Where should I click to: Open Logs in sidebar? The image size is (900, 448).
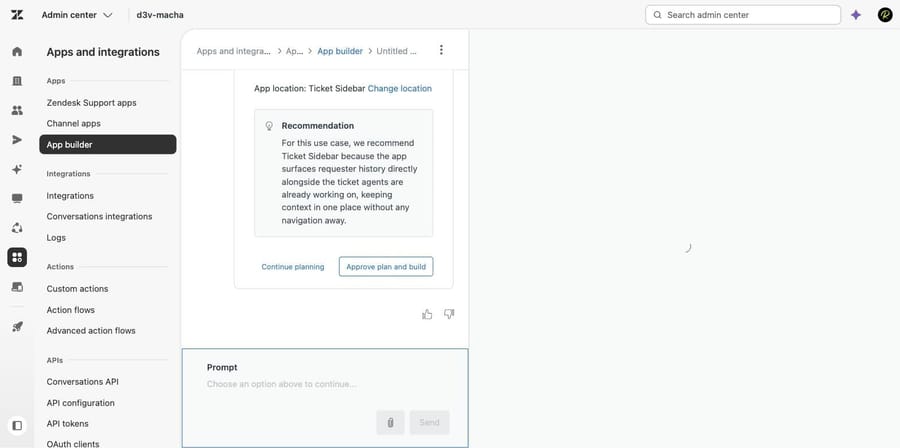56,237
